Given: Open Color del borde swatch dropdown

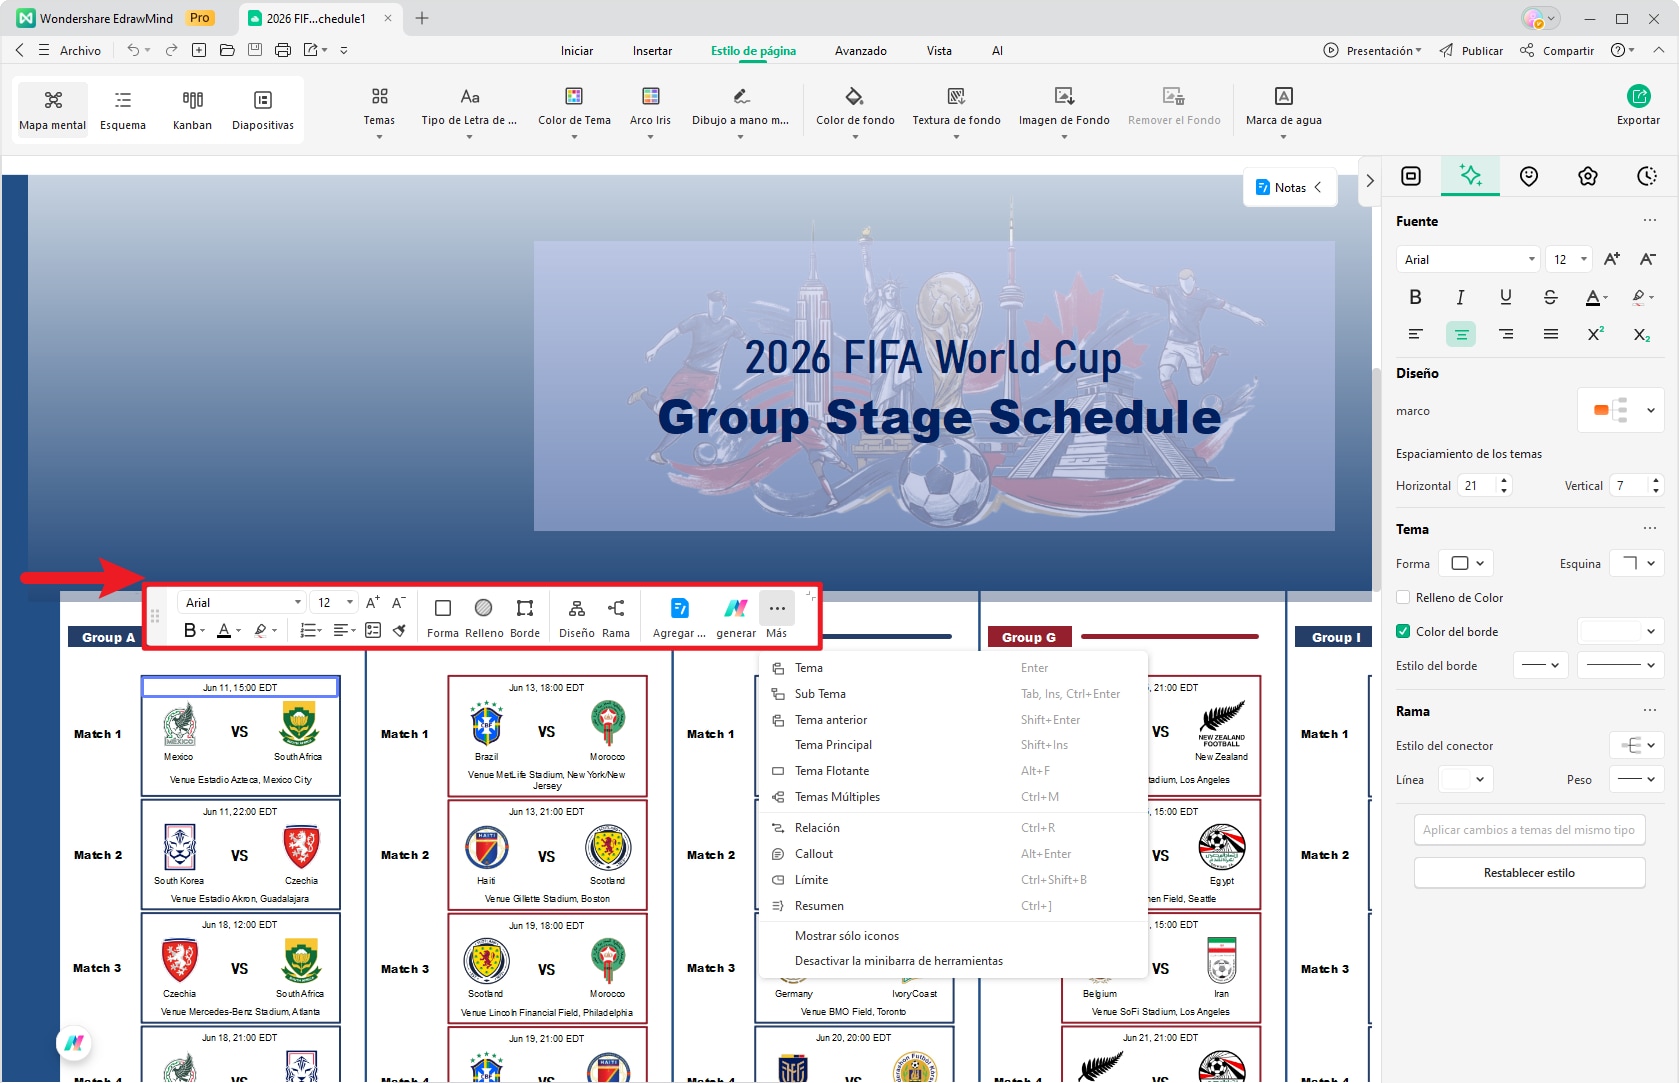Looking at the screenshot, I should click(1620, 632).
